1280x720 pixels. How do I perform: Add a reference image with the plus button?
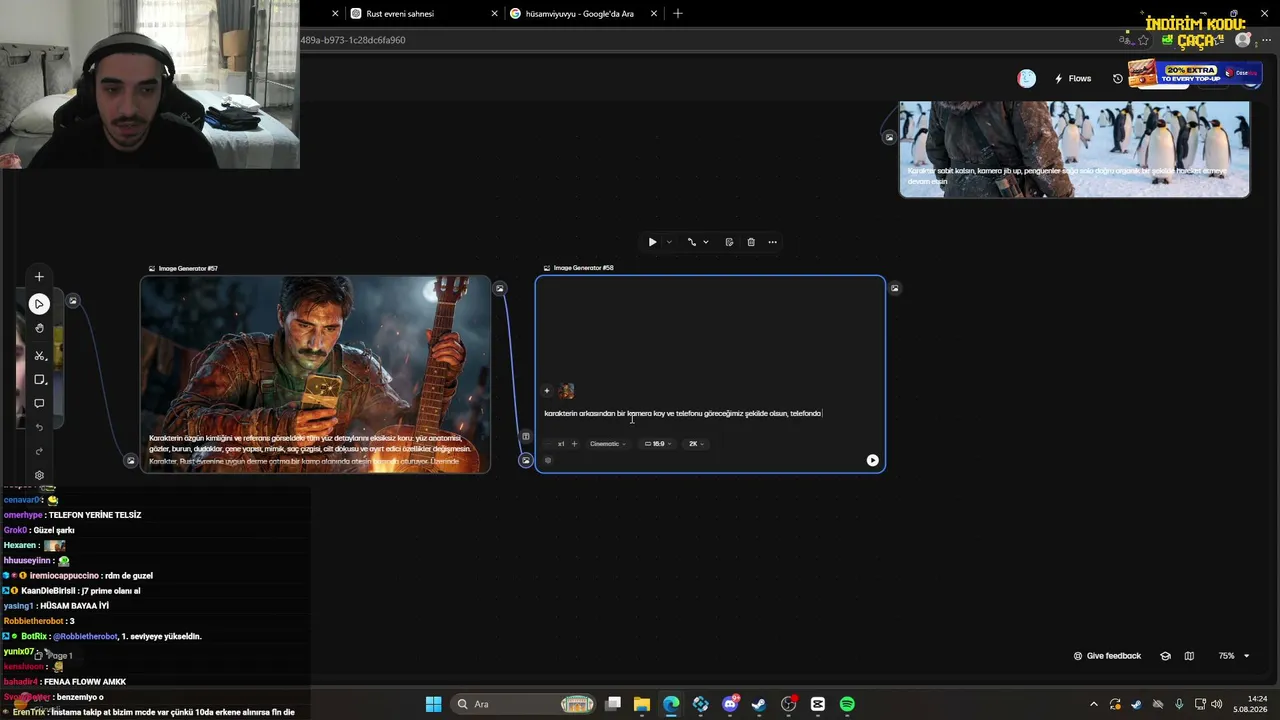(547, 391)
